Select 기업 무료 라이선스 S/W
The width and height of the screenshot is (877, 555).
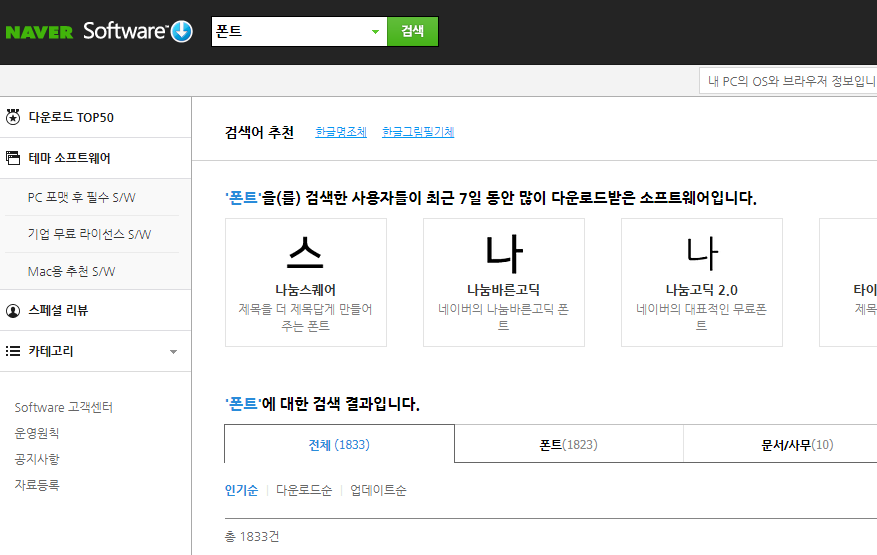click(89, 234)
